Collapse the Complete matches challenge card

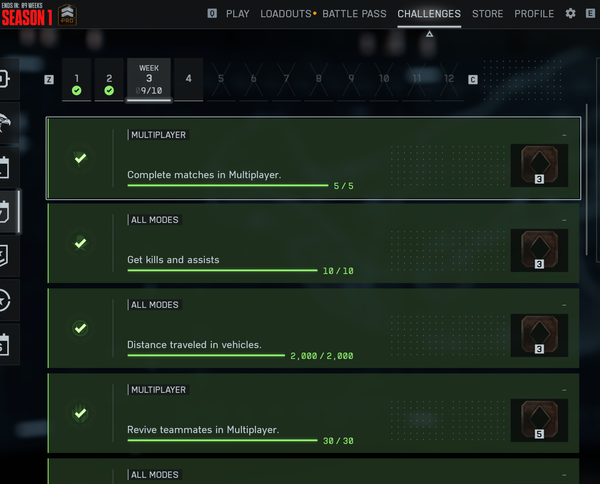(x=564, y=135)
